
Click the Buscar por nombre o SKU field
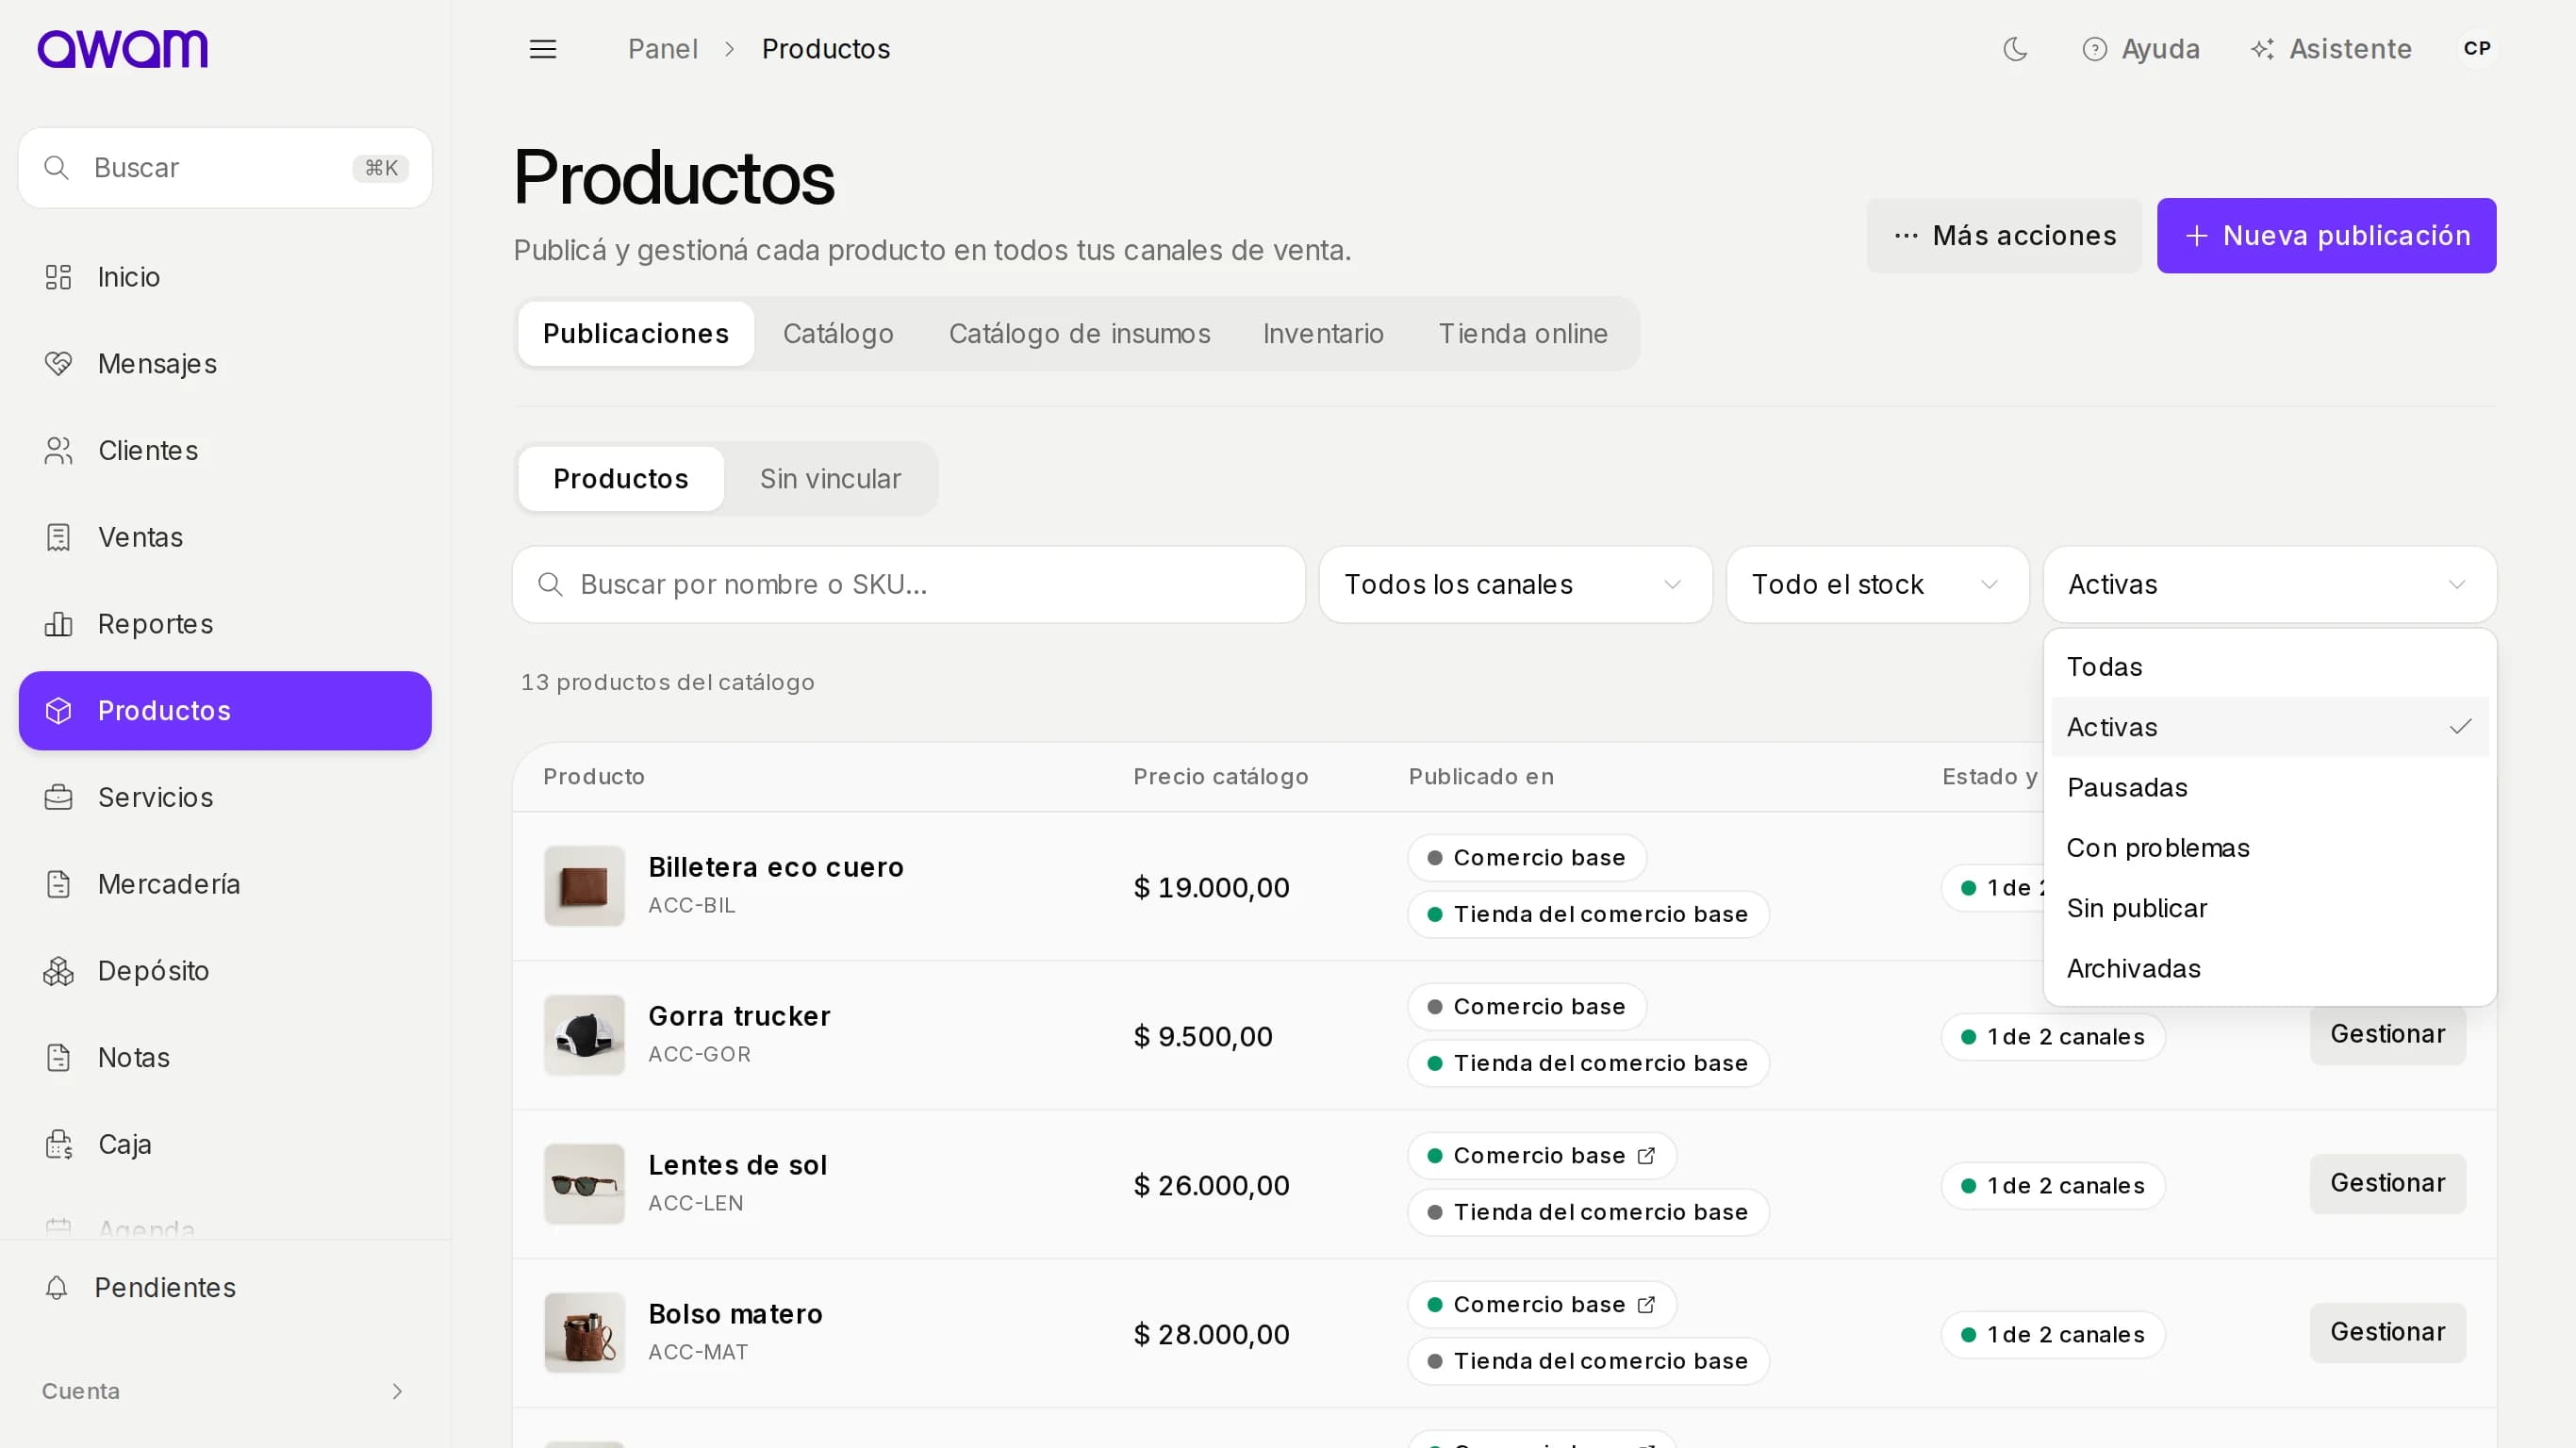(x=908, y=585)
